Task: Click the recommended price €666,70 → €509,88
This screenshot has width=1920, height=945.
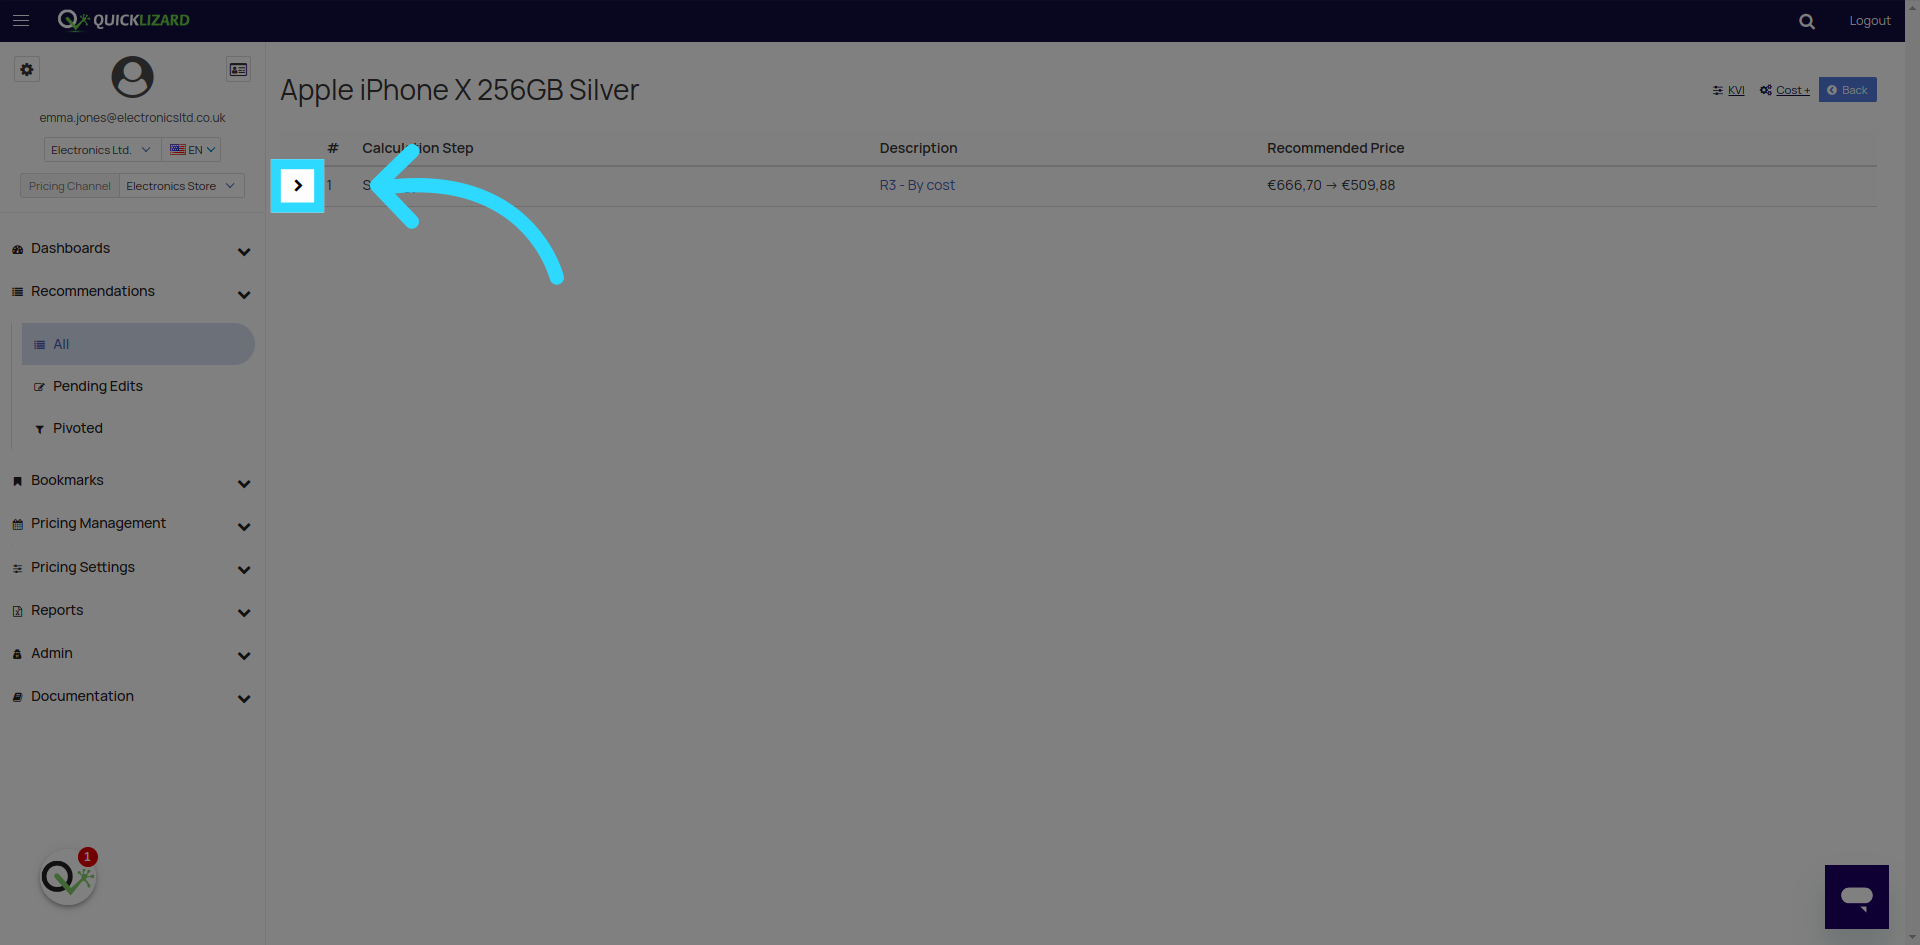Action: click(x=1331, y=185)
